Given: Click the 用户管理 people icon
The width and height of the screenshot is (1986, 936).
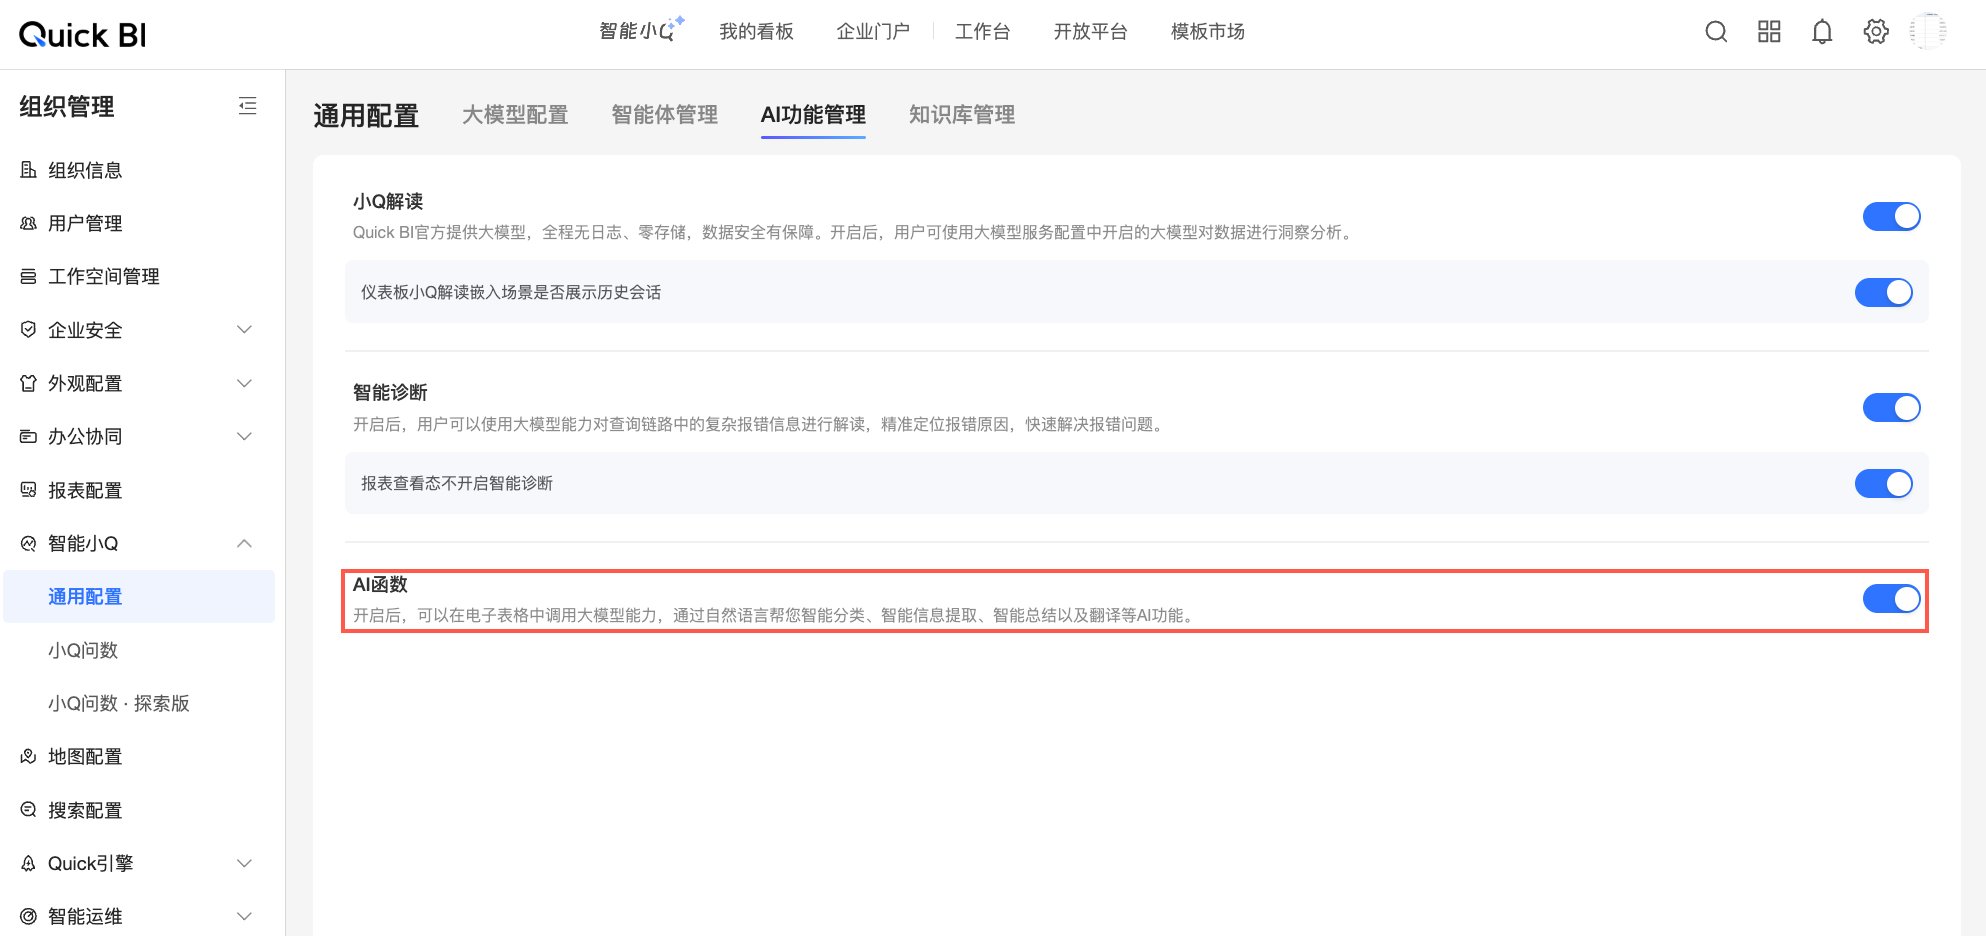Looking at the screenshot, I should (28, 223).
